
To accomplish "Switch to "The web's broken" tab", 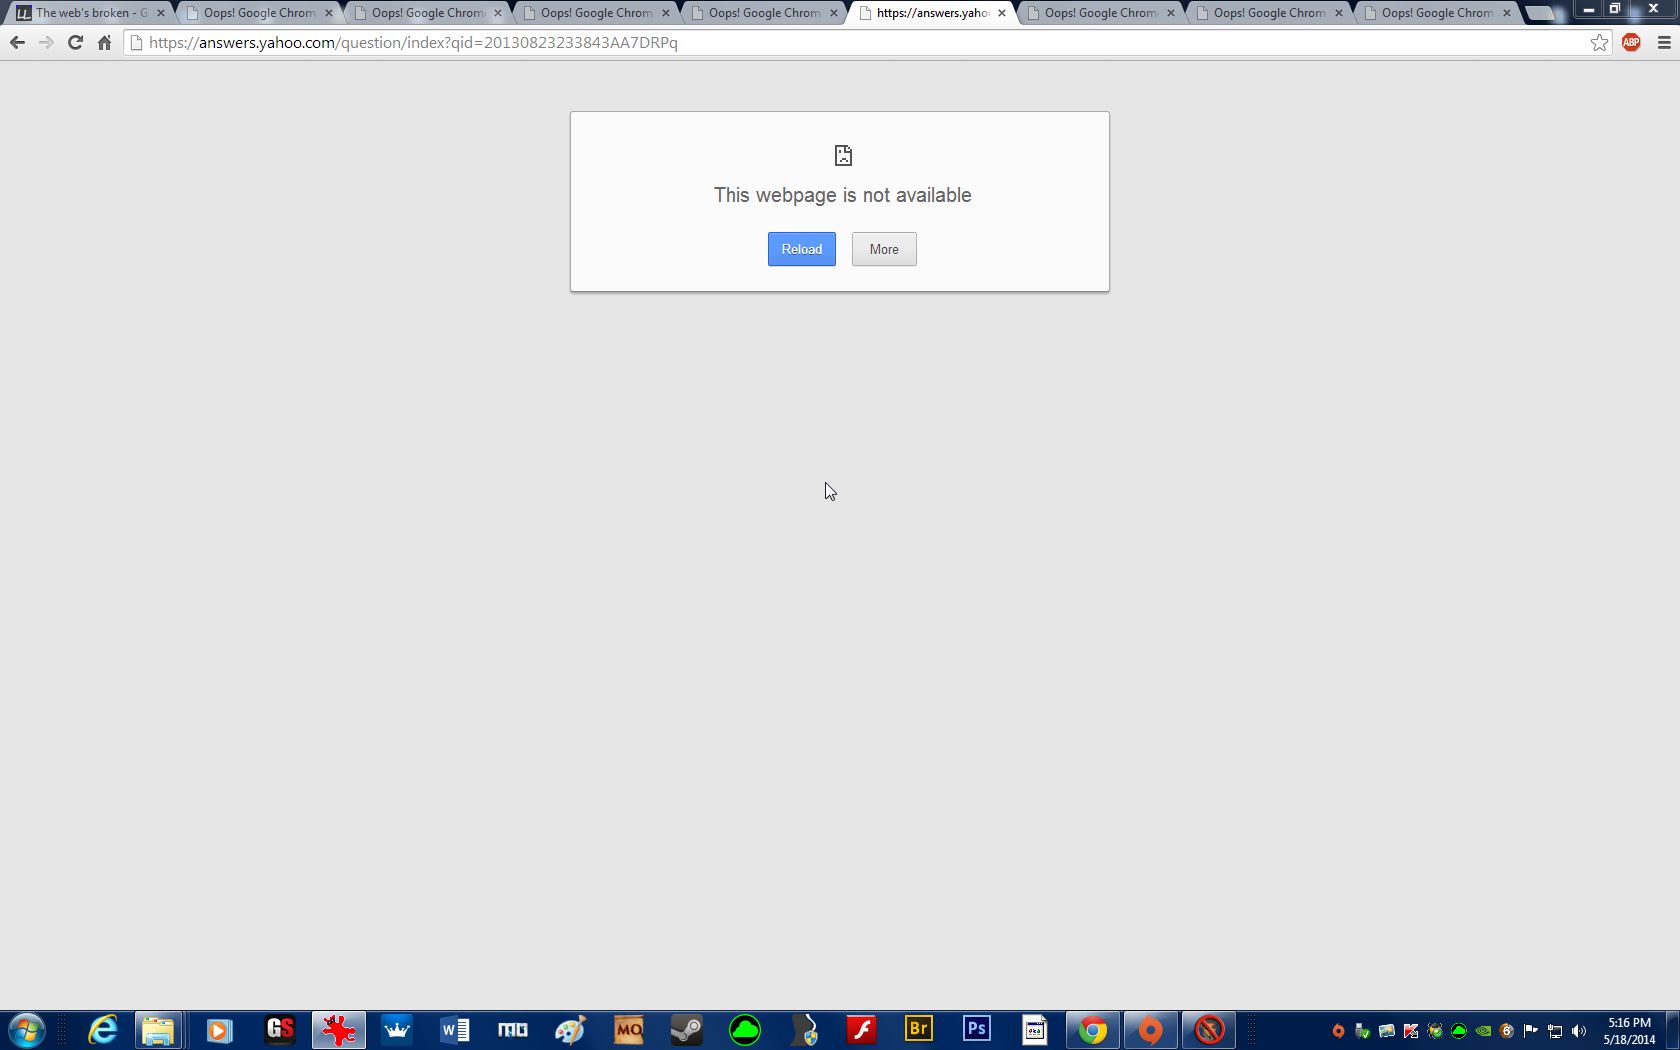I will [x=88, y=13].
